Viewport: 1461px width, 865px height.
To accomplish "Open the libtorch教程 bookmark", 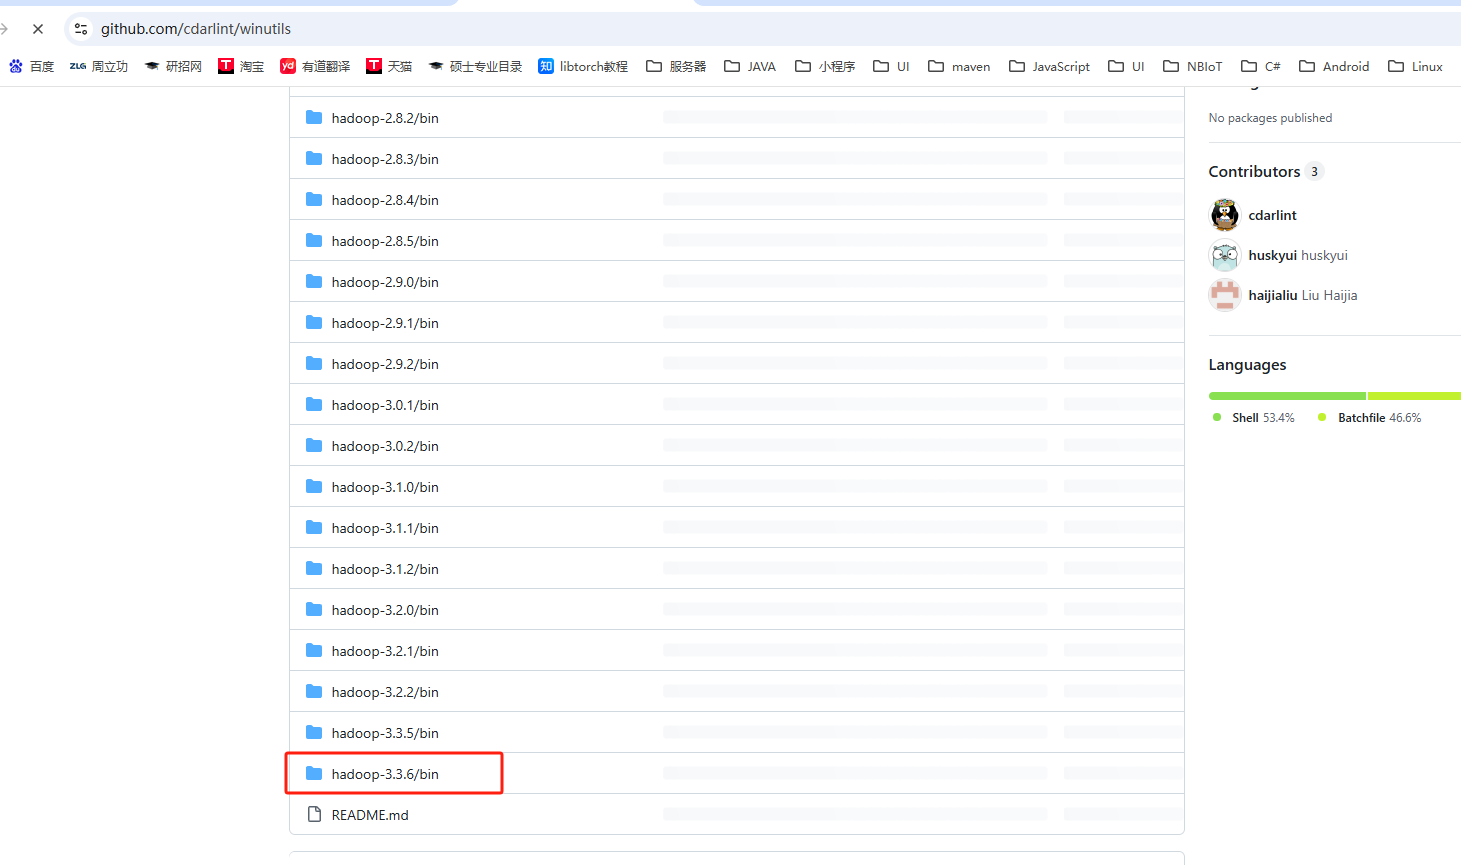I will pyautogui.click(x=583, y=66).
